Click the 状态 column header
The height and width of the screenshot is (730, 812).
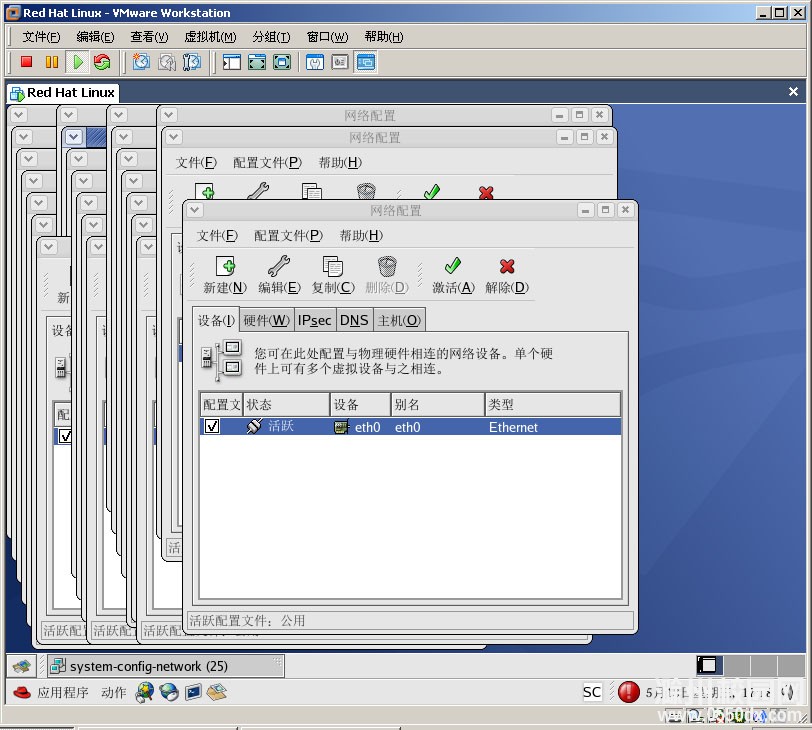pyautogui.click(x=286, y=404)
